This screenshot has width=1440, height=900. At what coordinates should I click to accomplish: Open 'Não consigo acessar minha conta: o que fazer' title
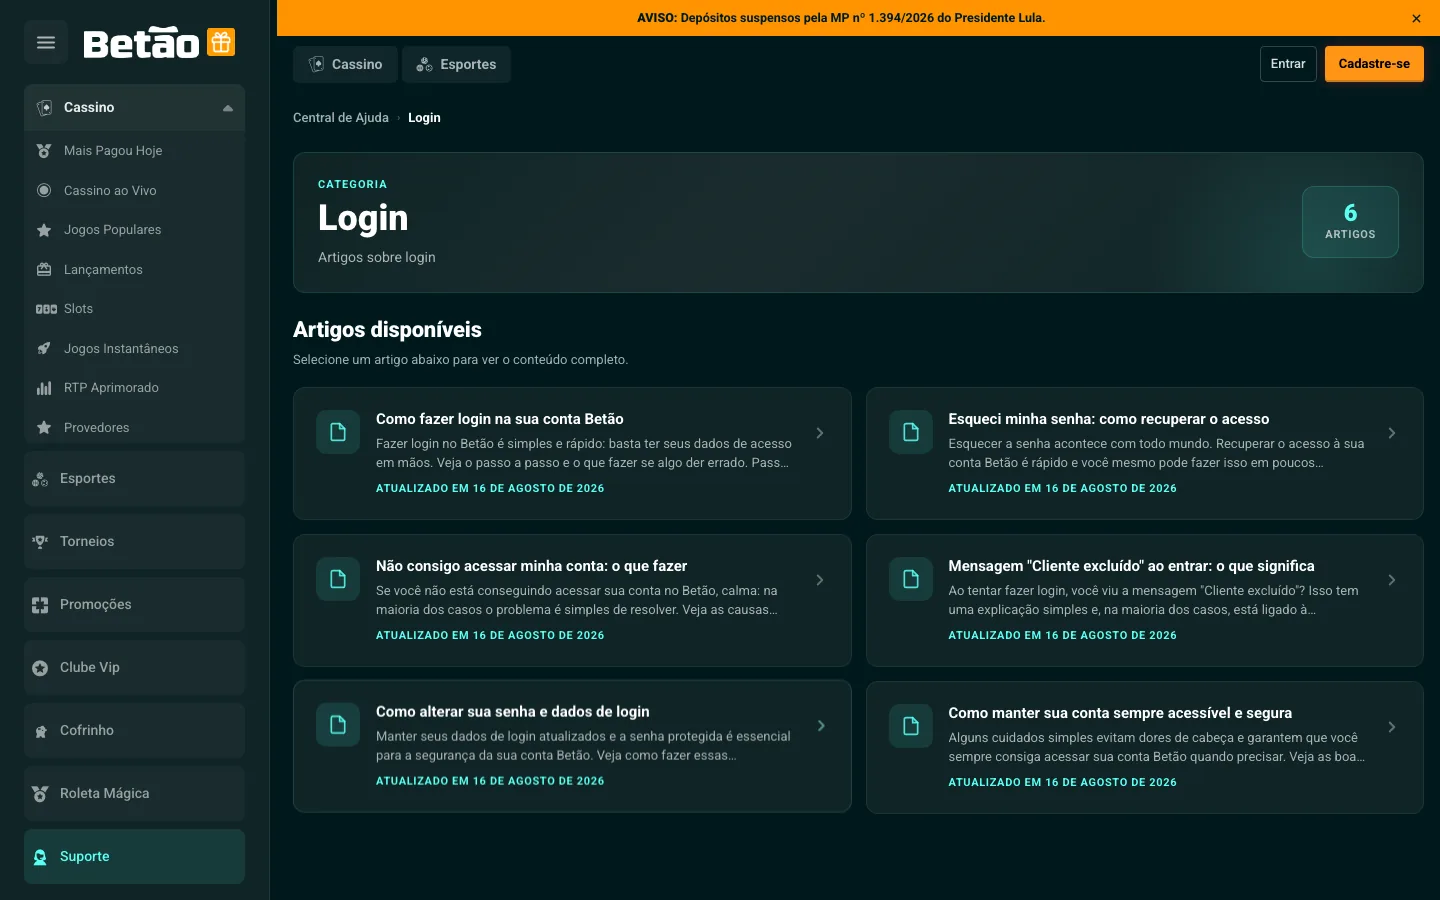532,566
